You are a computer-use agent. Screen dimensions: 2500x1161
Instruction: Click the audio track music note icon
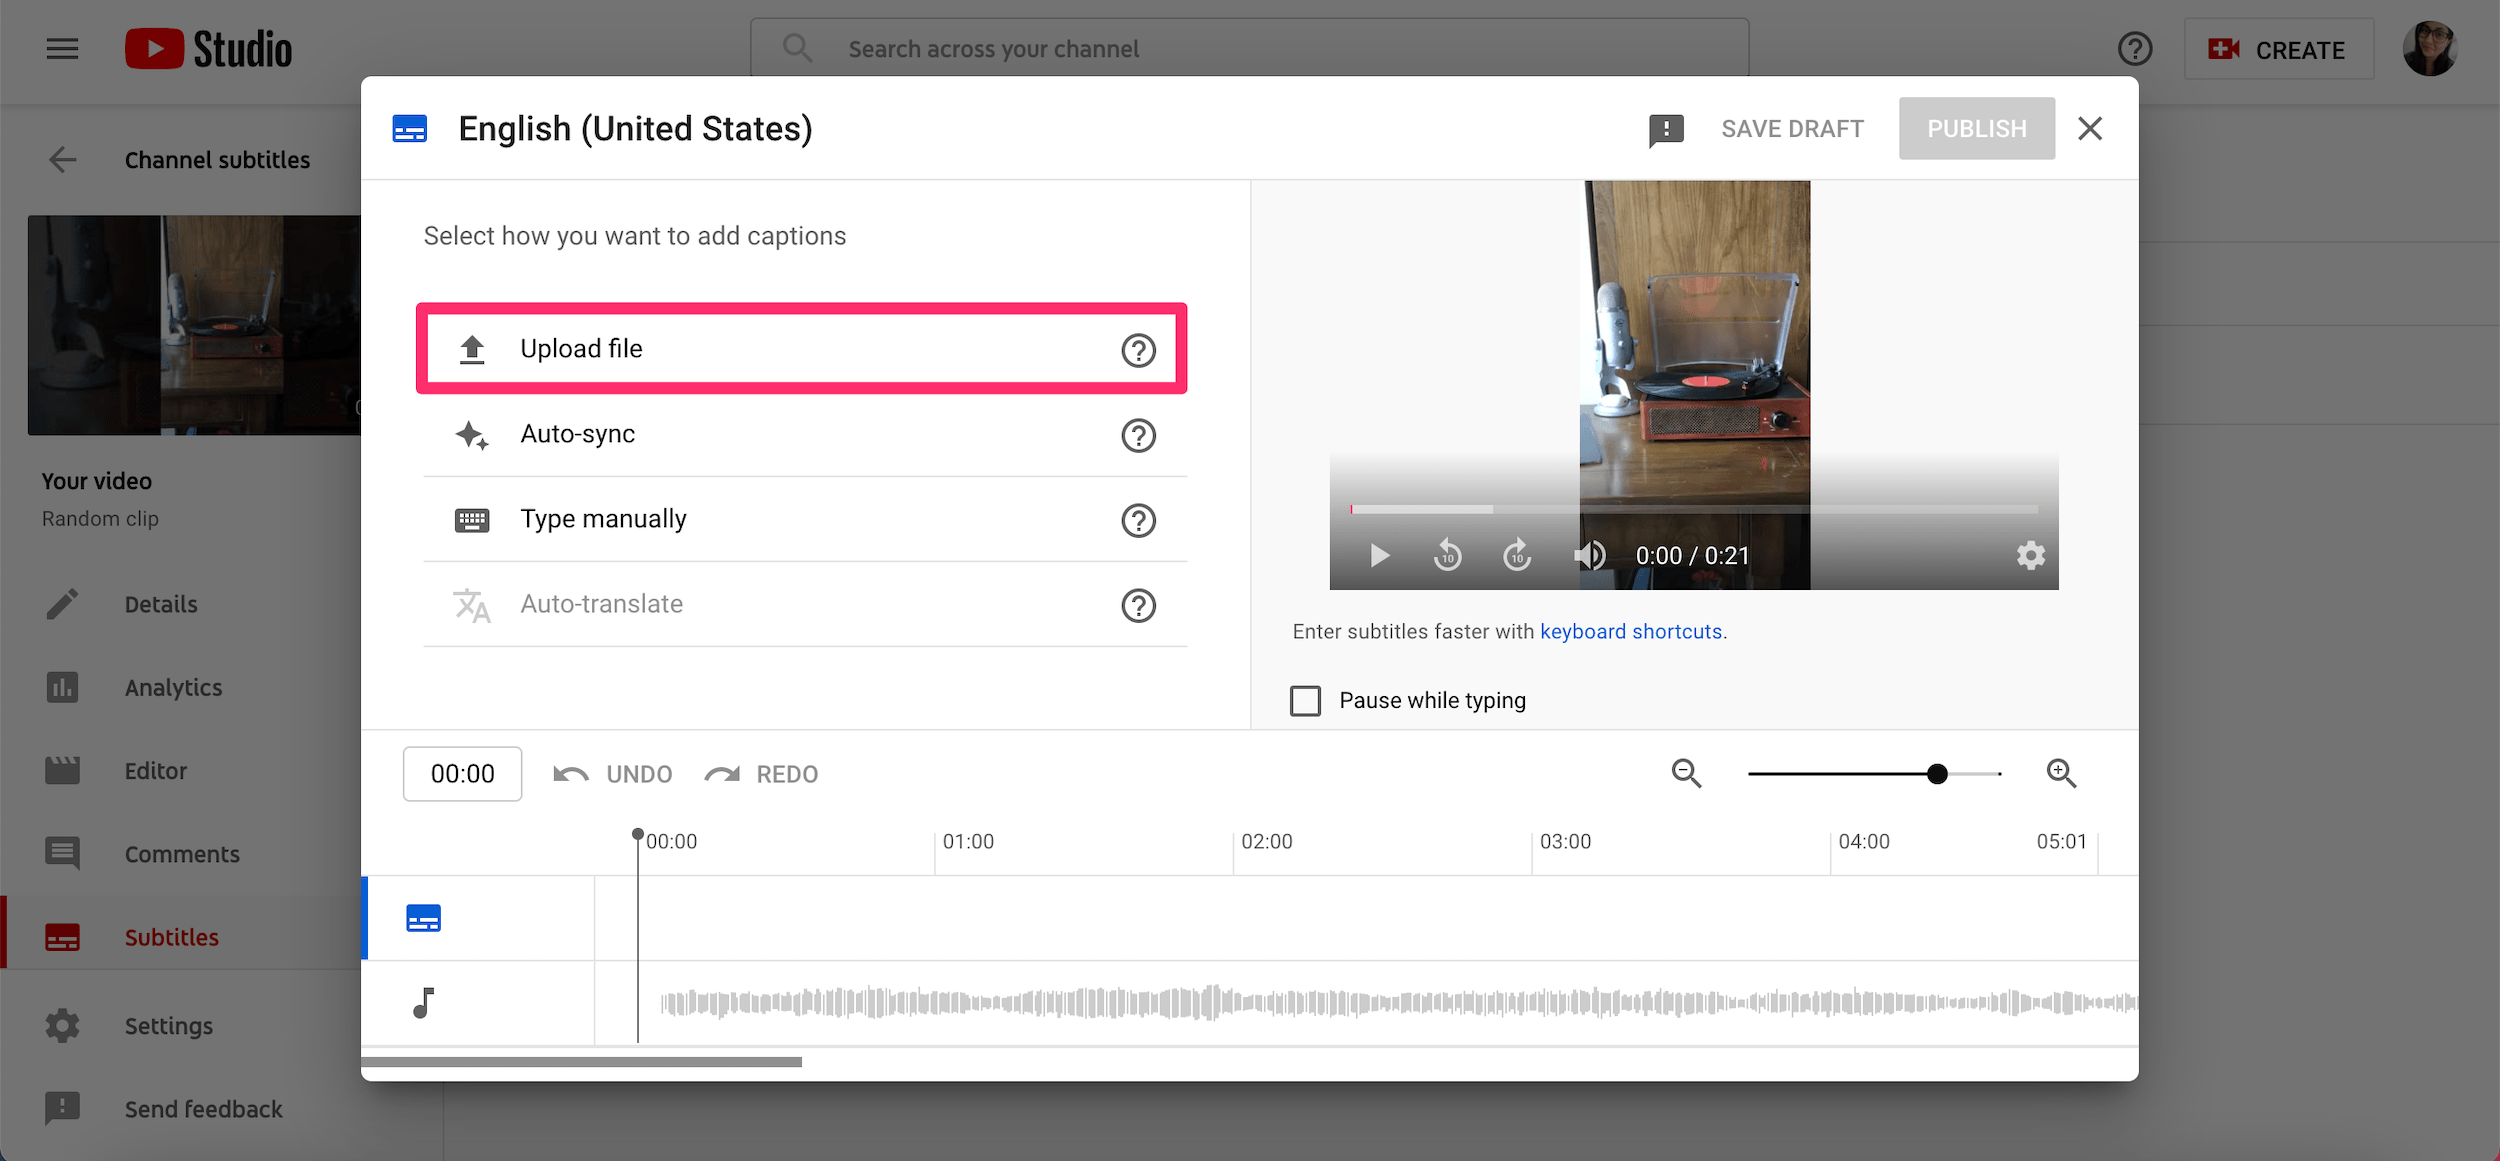[x=424, y=1002]
